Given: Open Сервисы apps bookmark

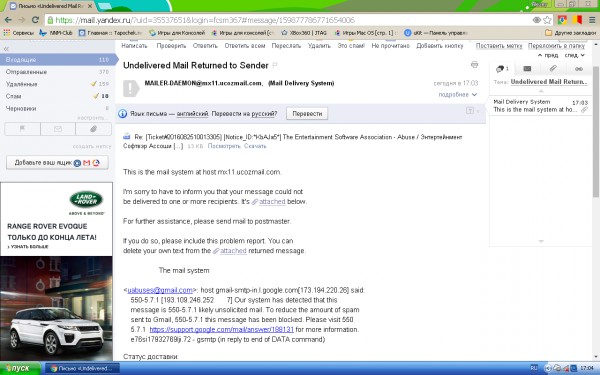Looking at the screenshot, I should tap(19, 33).
